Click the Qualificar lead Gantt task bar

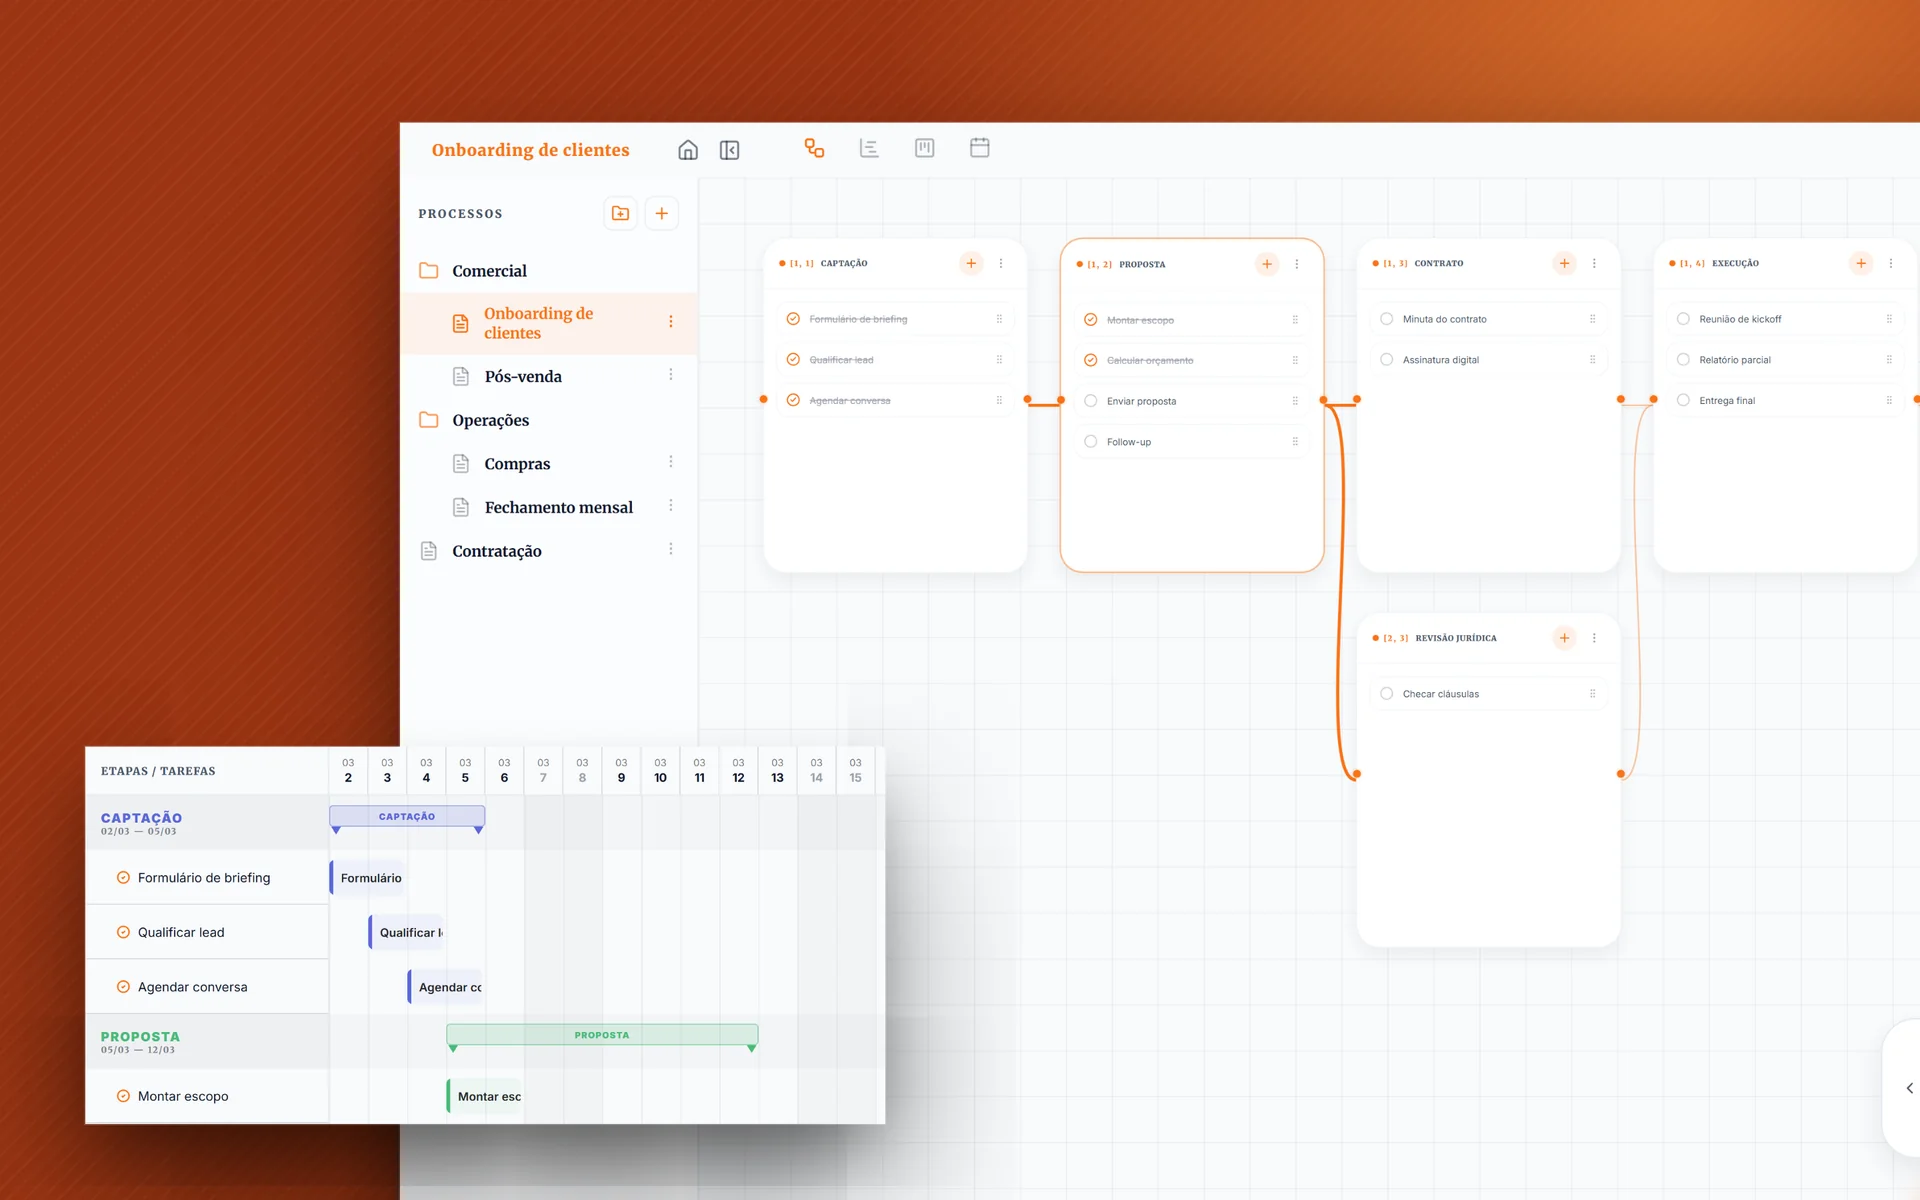coord(407,933)
